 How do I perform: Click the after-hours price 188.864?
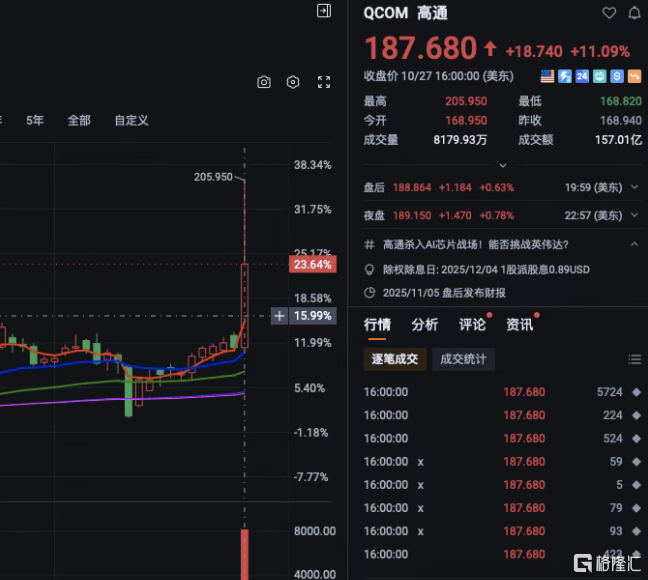point(412,187)
